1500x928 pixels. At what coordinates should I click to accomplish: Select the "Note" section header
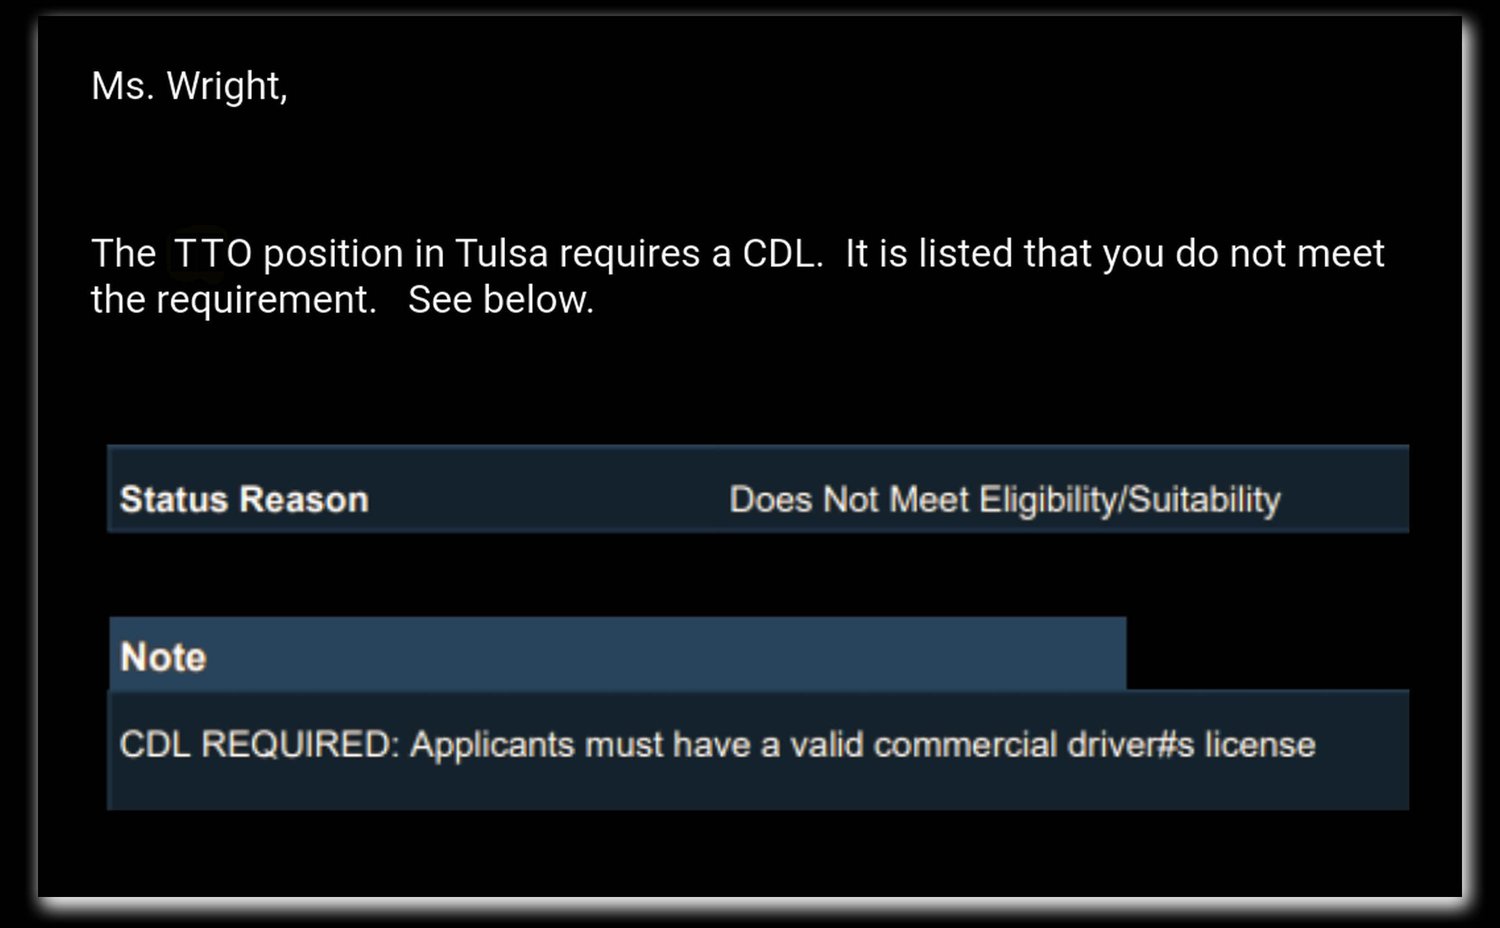(163, 658)
